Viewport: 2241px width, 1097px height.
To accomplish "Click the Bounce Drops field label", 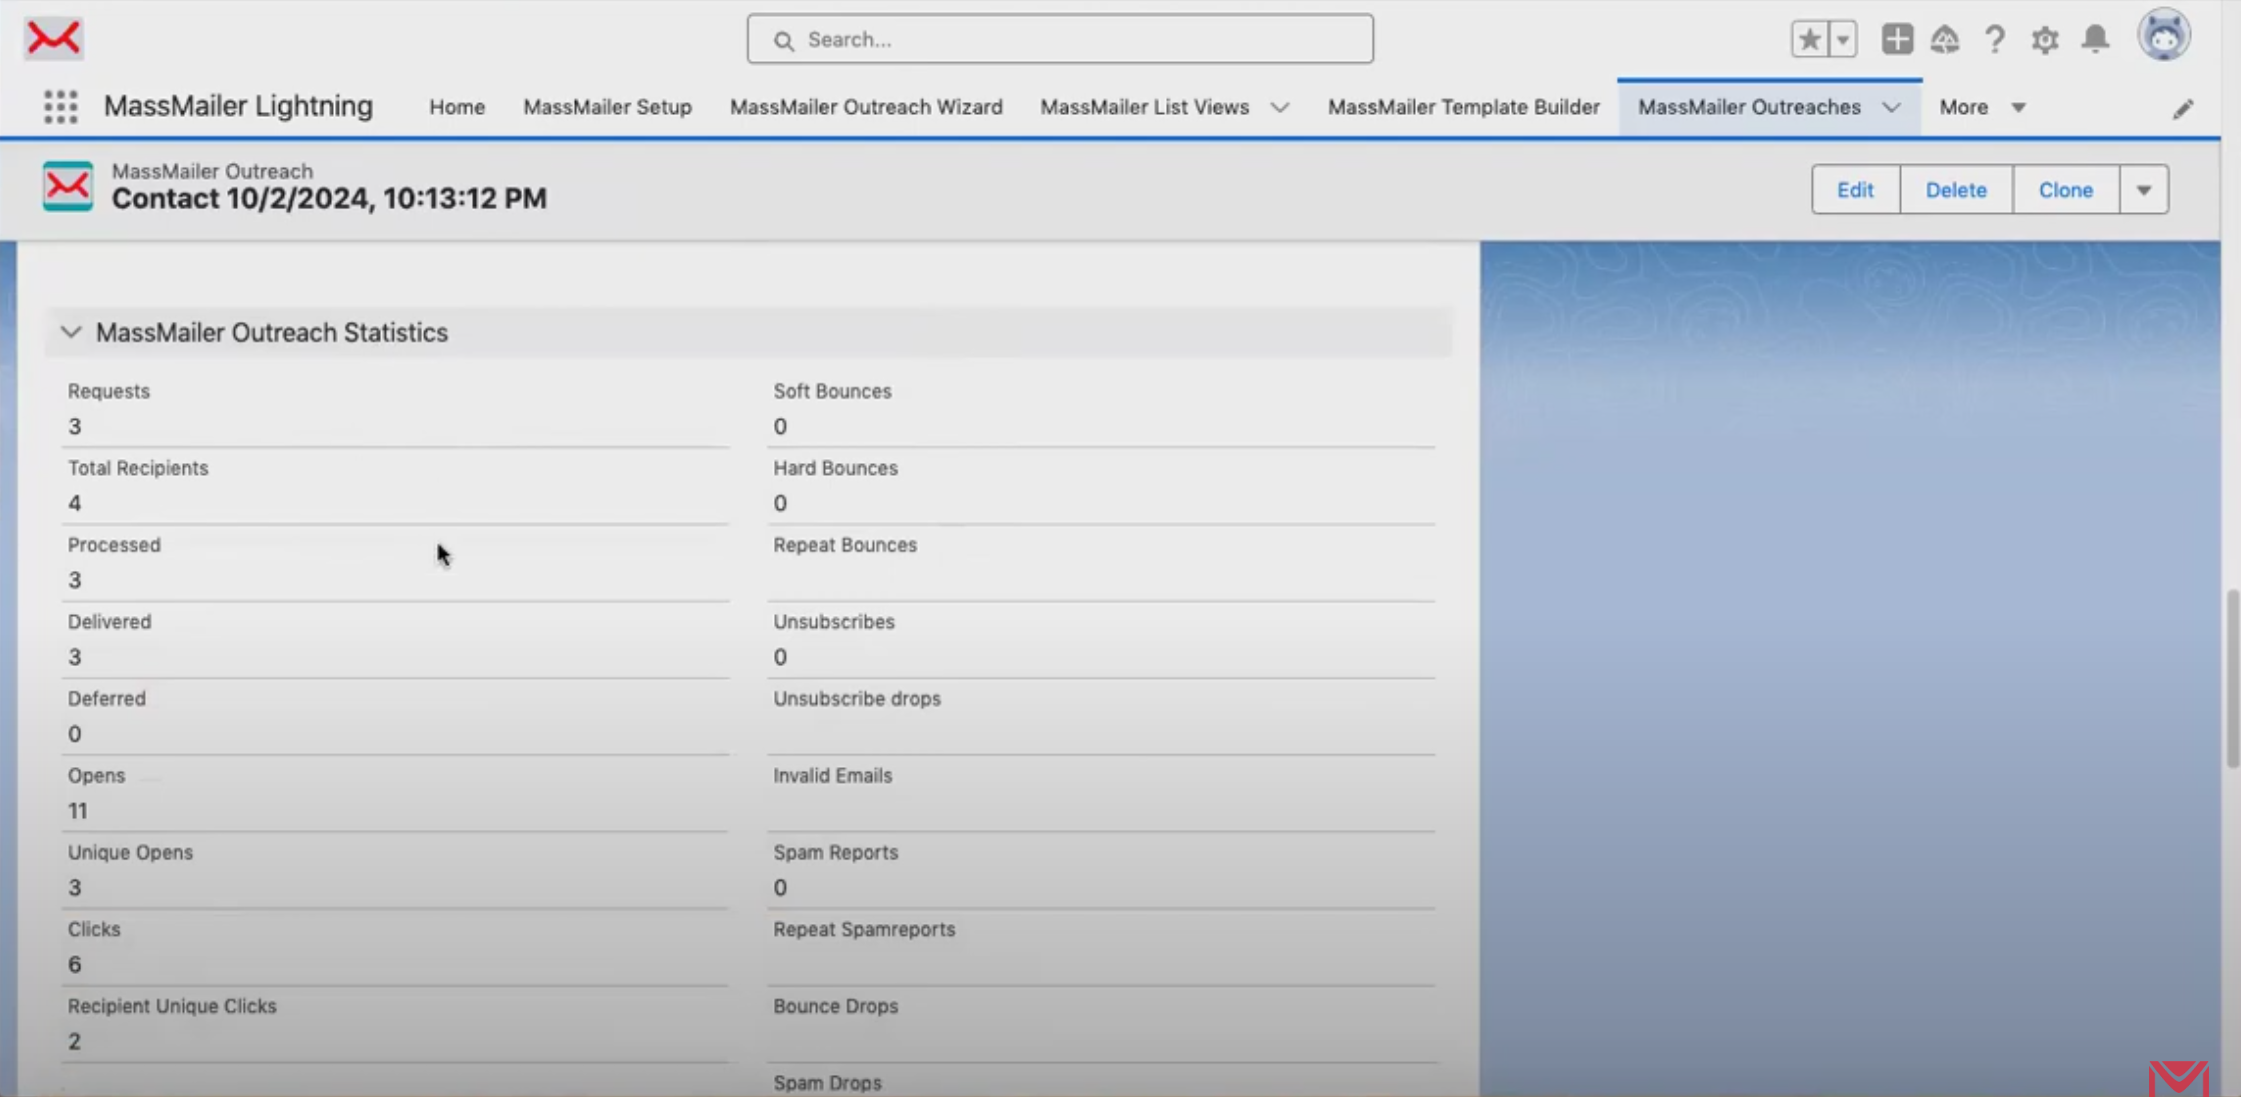I will (x=835, y=1007).
